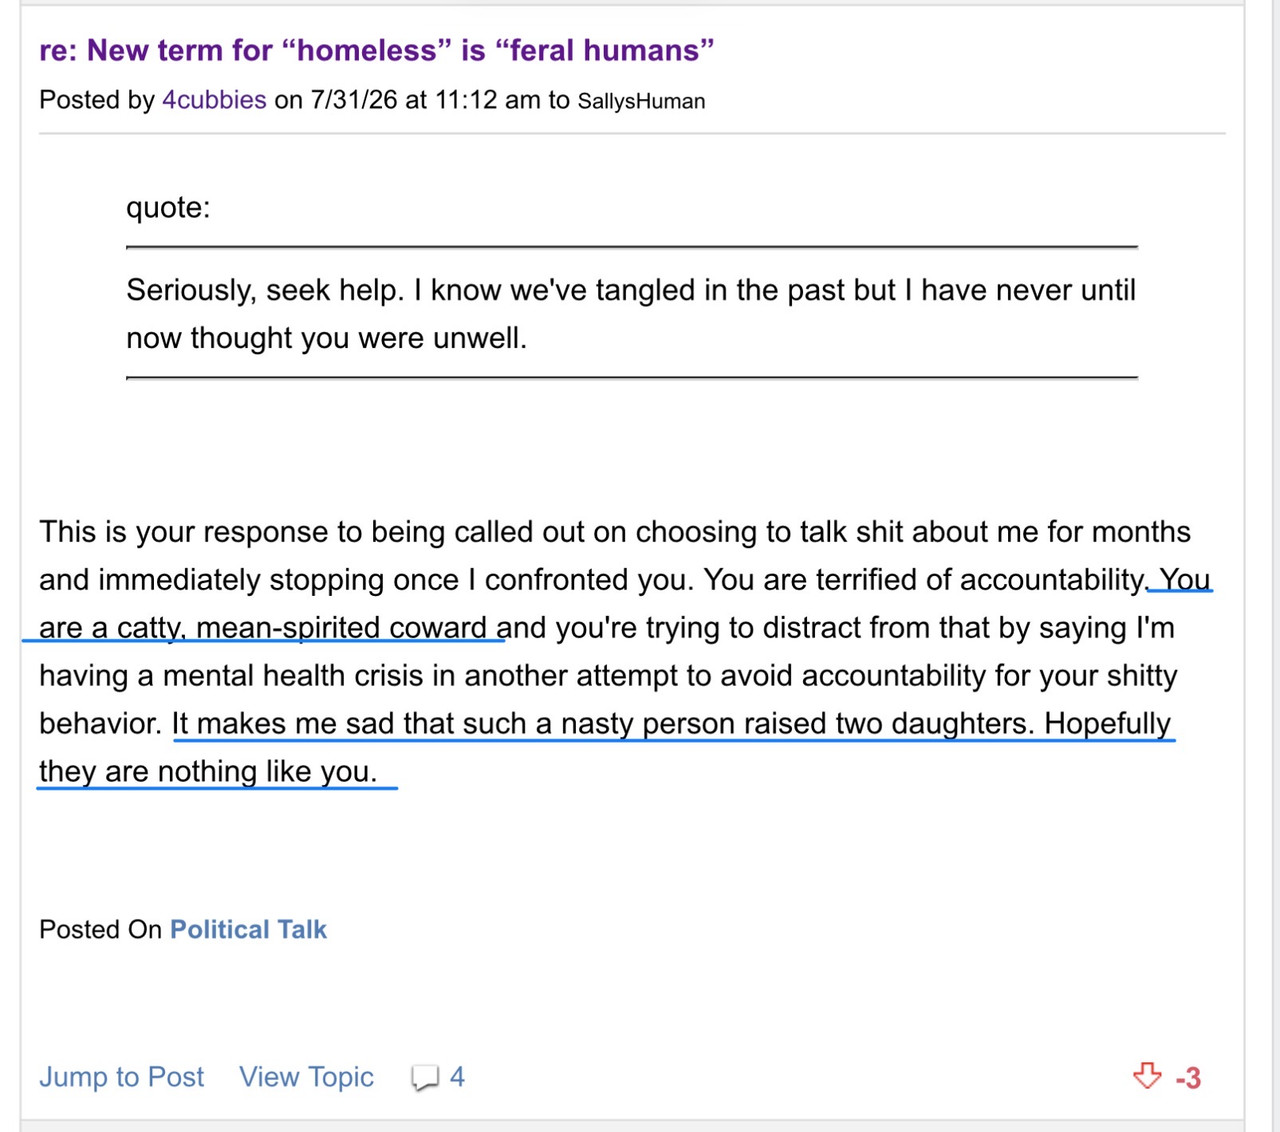Screen dimensions: 1280x1132
Task: Open the "re: New term for homeless" post title
Action: point(377,50)
